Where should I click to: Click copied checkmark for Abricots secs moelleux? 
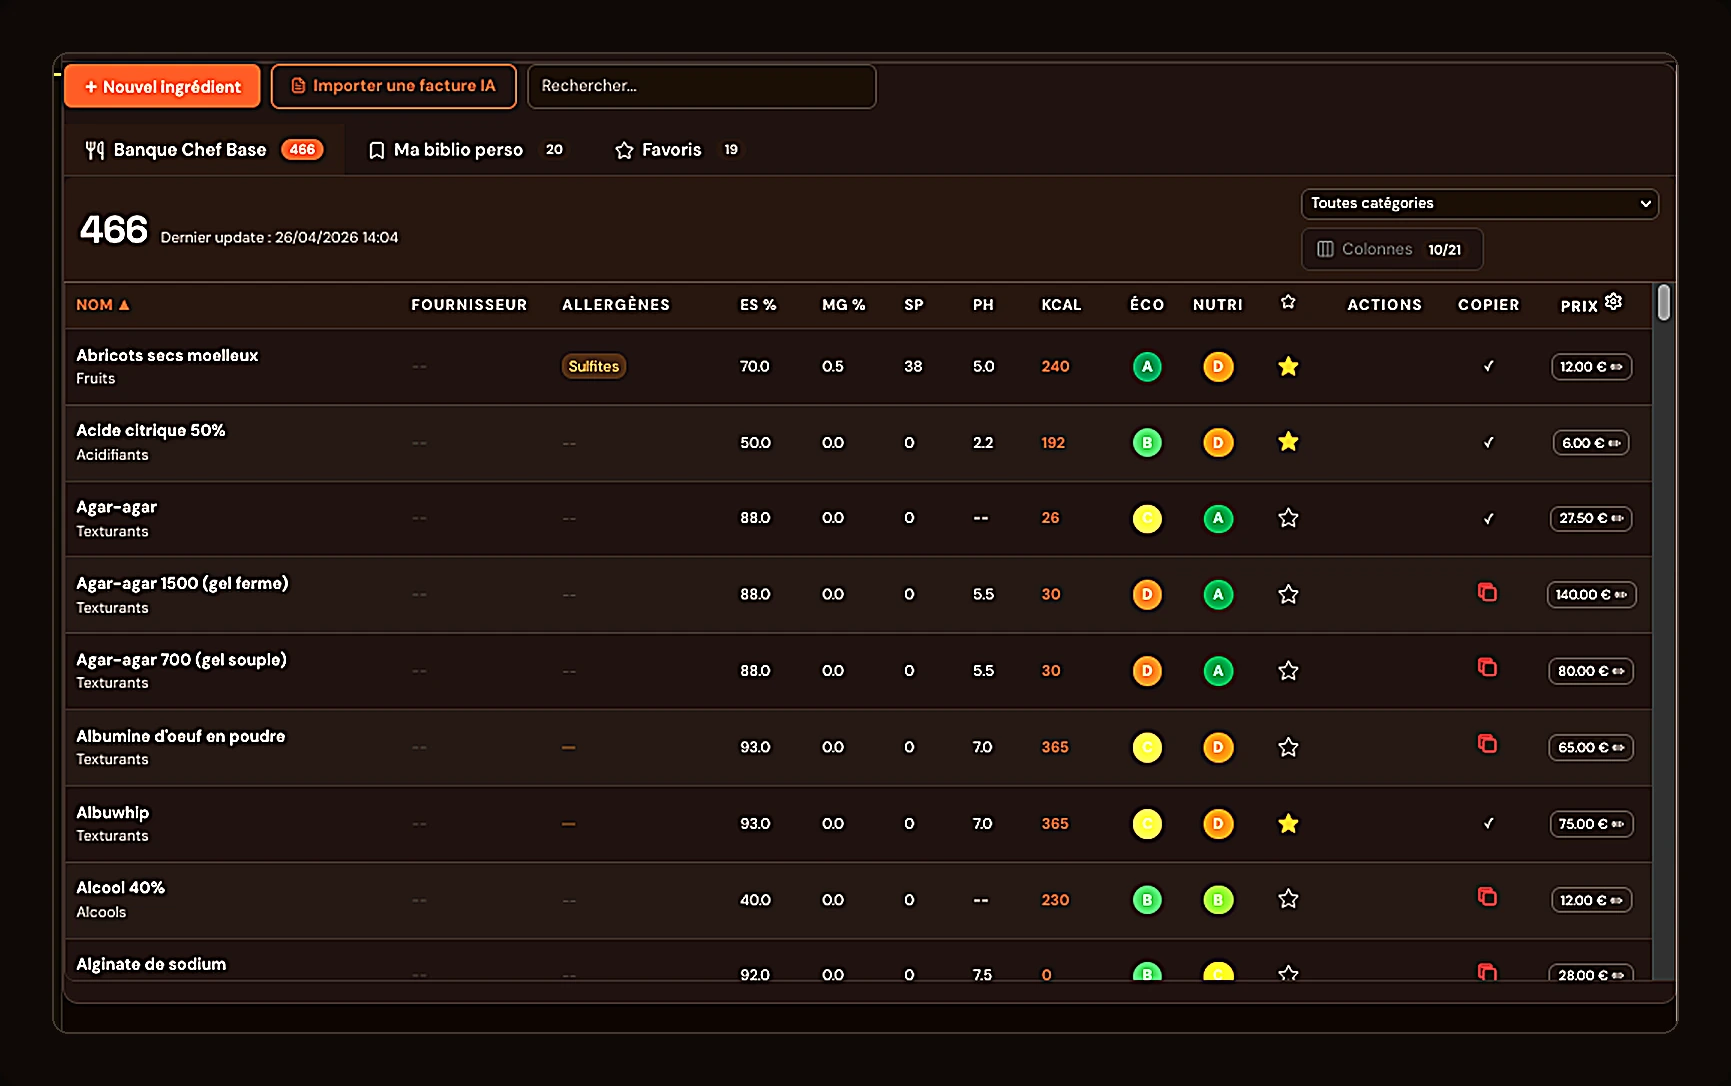pyautogui.click(x=1488, y=367)
